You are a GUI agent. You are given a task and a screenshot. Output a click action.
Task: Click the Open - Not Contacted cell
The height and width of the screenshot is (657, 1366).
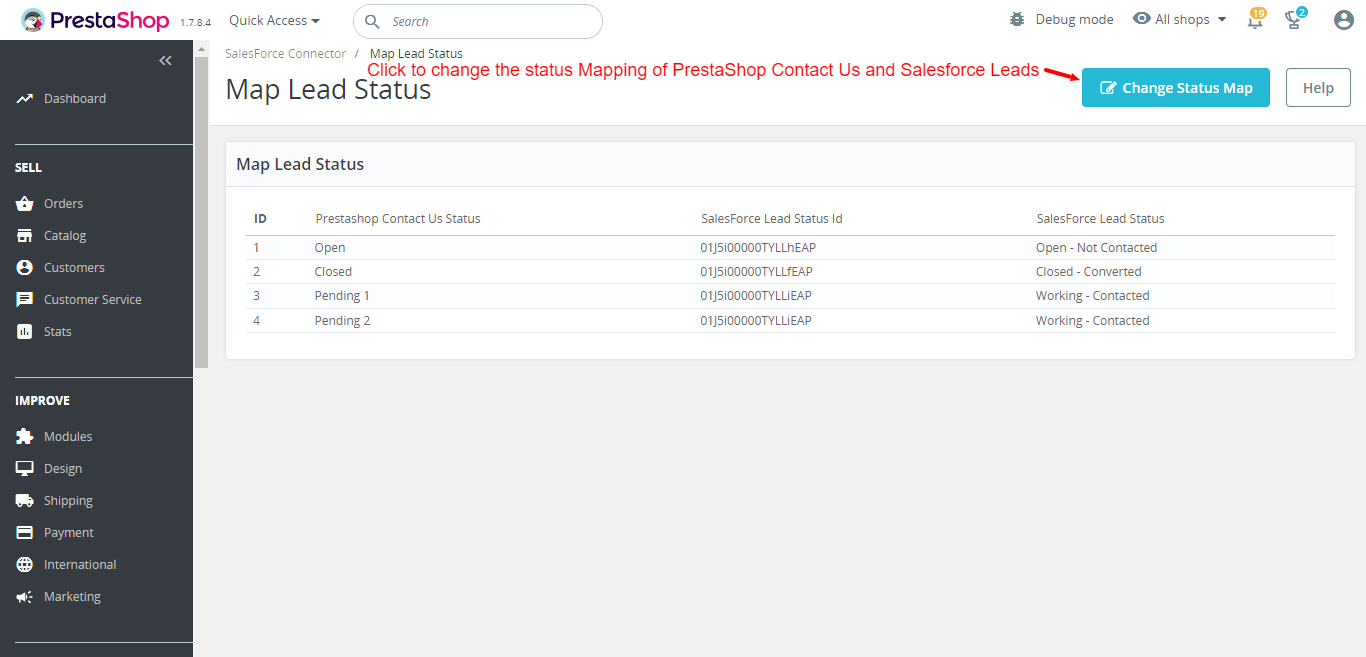click(x=1096, y=248)
